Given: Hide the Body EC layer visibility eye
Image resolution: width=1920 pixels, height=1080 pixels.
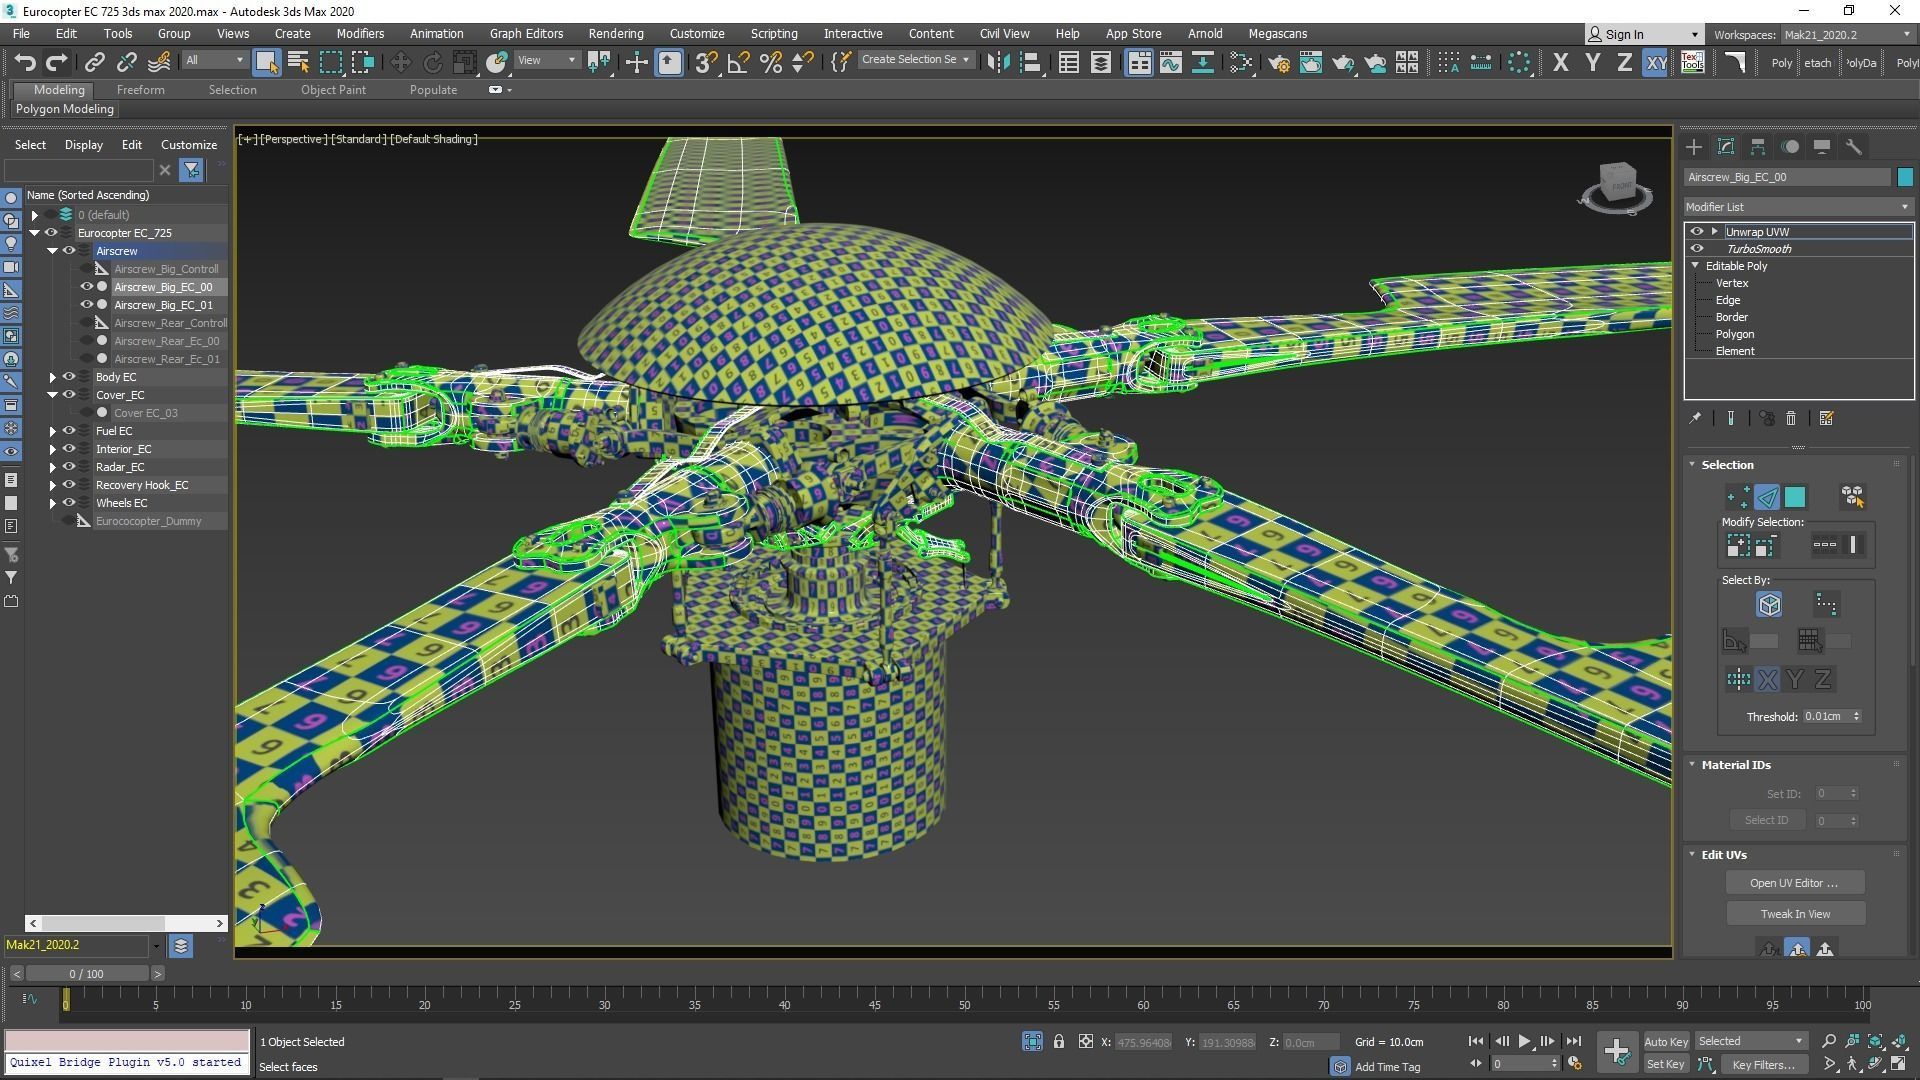Looking at the screenshot, I should pyautogui.click(x=69, y=377).
